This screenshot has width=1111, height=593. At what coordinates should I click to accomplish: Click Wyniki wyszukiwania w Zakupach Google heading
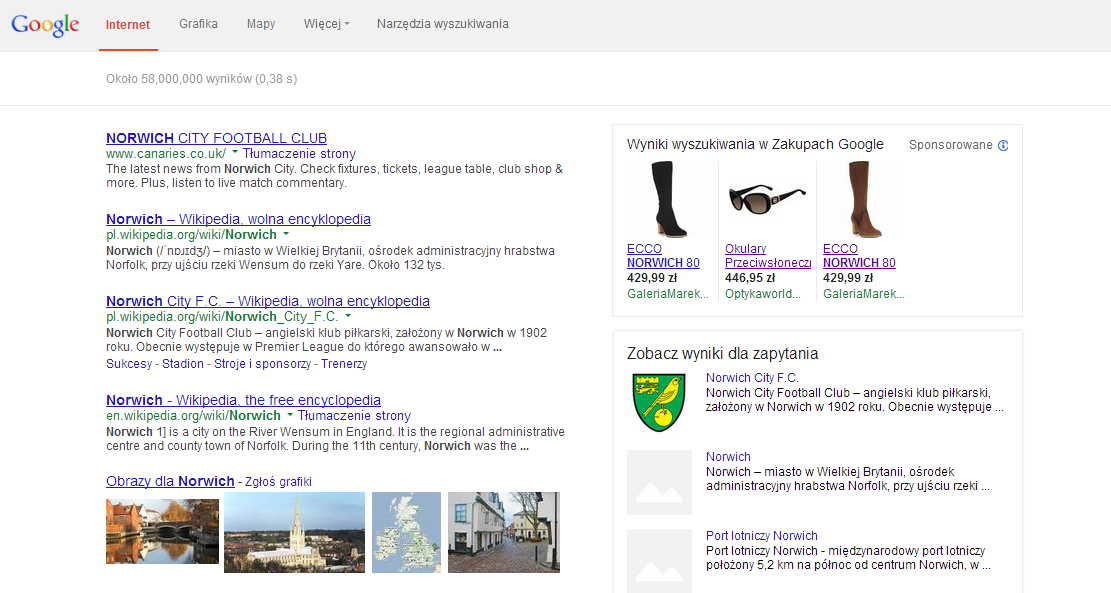(755, 145)
